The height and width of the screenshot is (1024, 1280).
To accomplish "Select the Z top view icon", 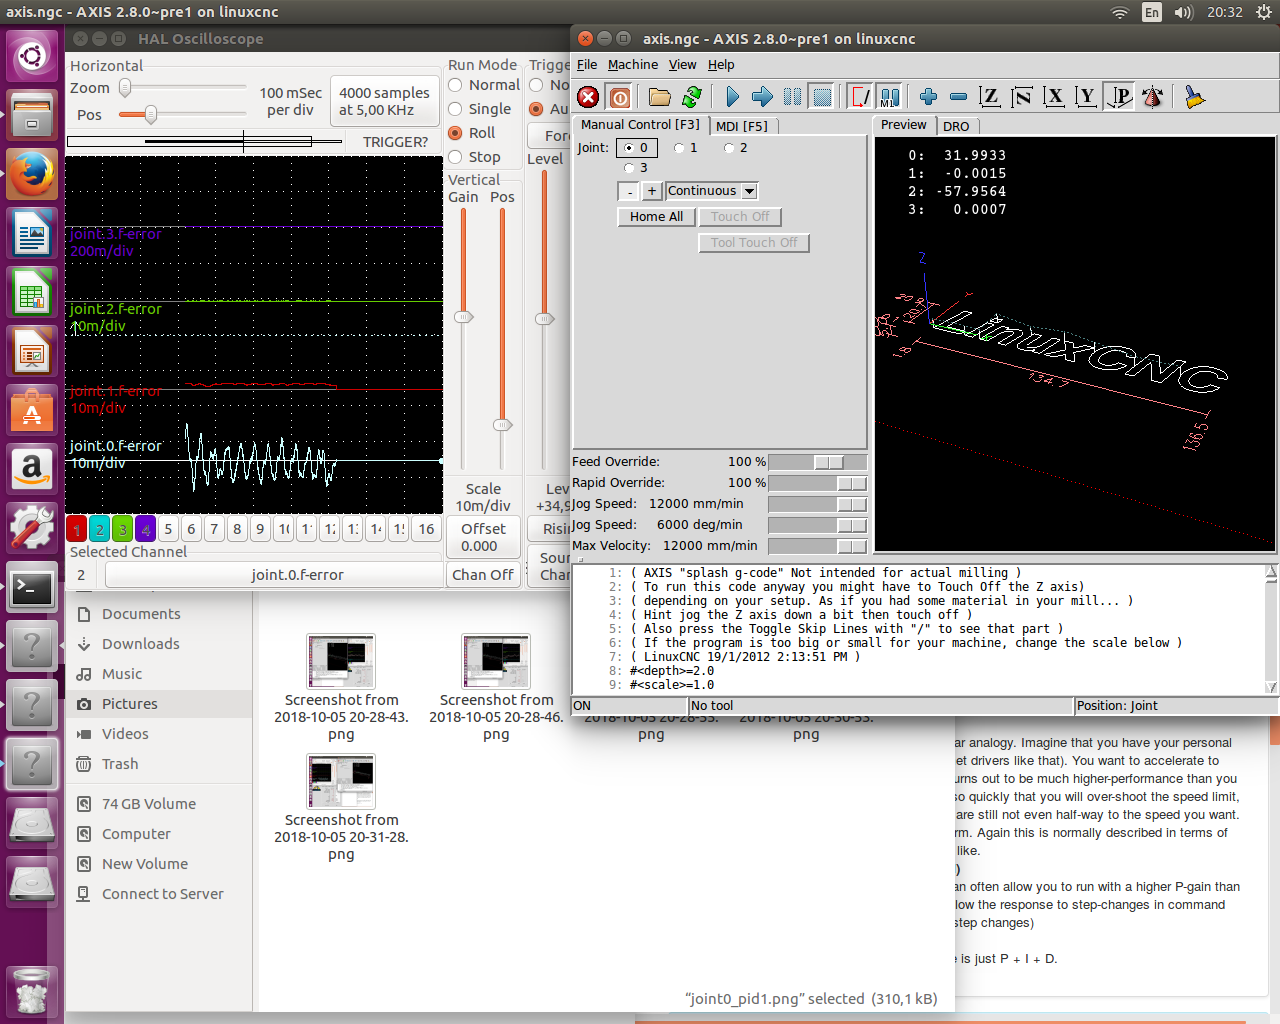I will [989, 97].
